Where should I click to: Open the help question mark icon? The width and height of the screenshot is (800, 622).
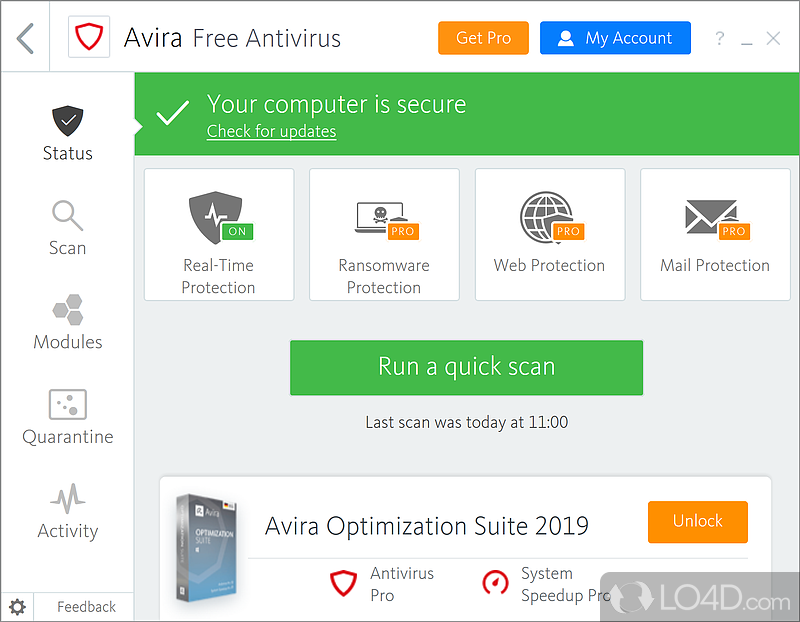point(719,39)
